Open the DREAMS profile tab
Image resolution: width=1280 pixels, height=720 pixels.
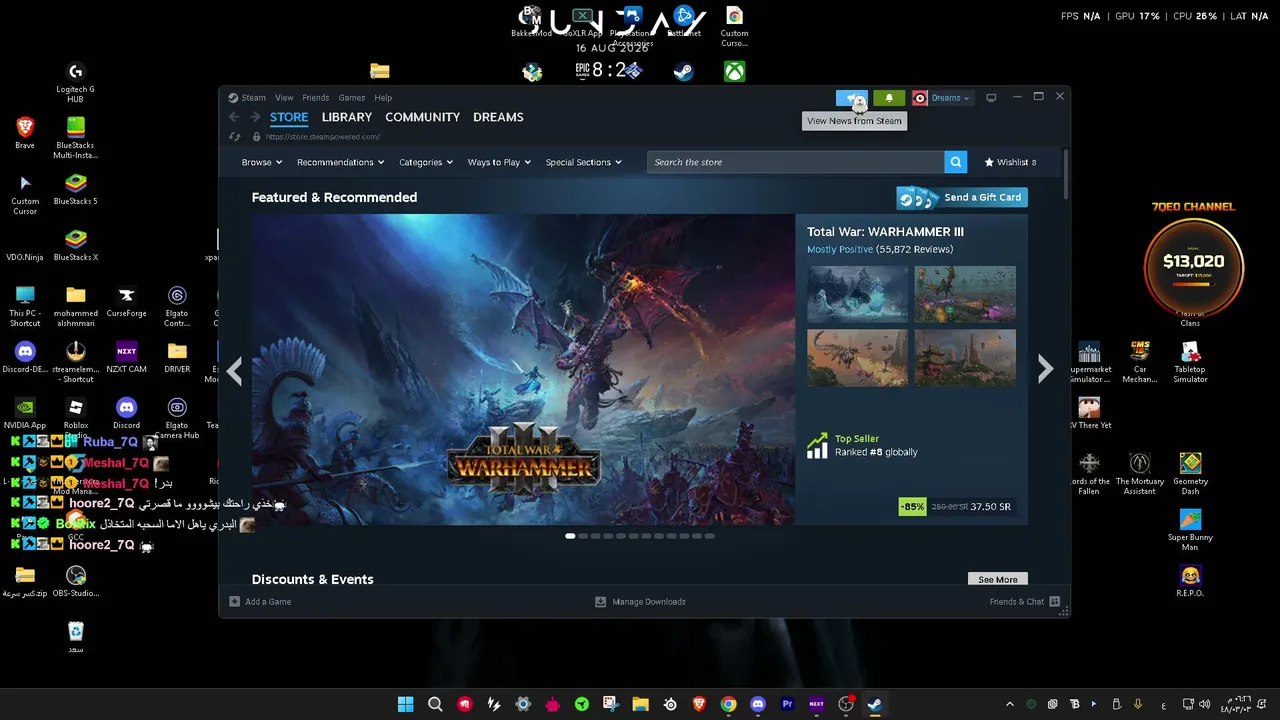point(498,117)
